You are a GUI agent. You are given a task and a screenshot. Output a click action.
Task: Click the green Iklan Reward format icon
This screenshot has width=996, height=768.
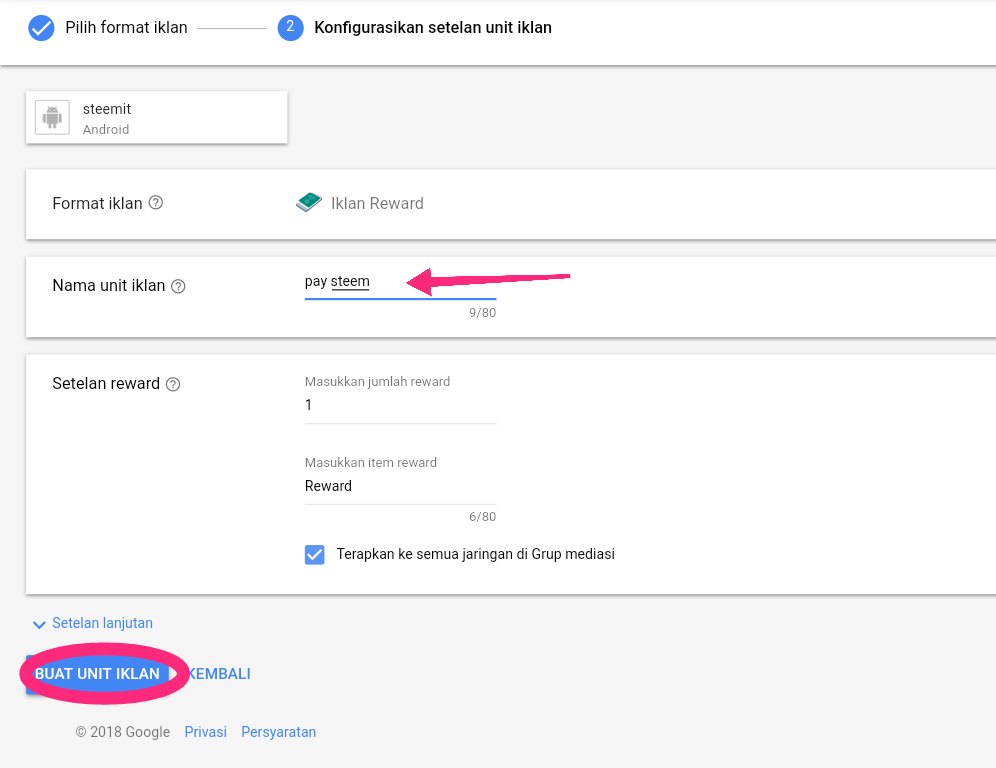point(309,203)
